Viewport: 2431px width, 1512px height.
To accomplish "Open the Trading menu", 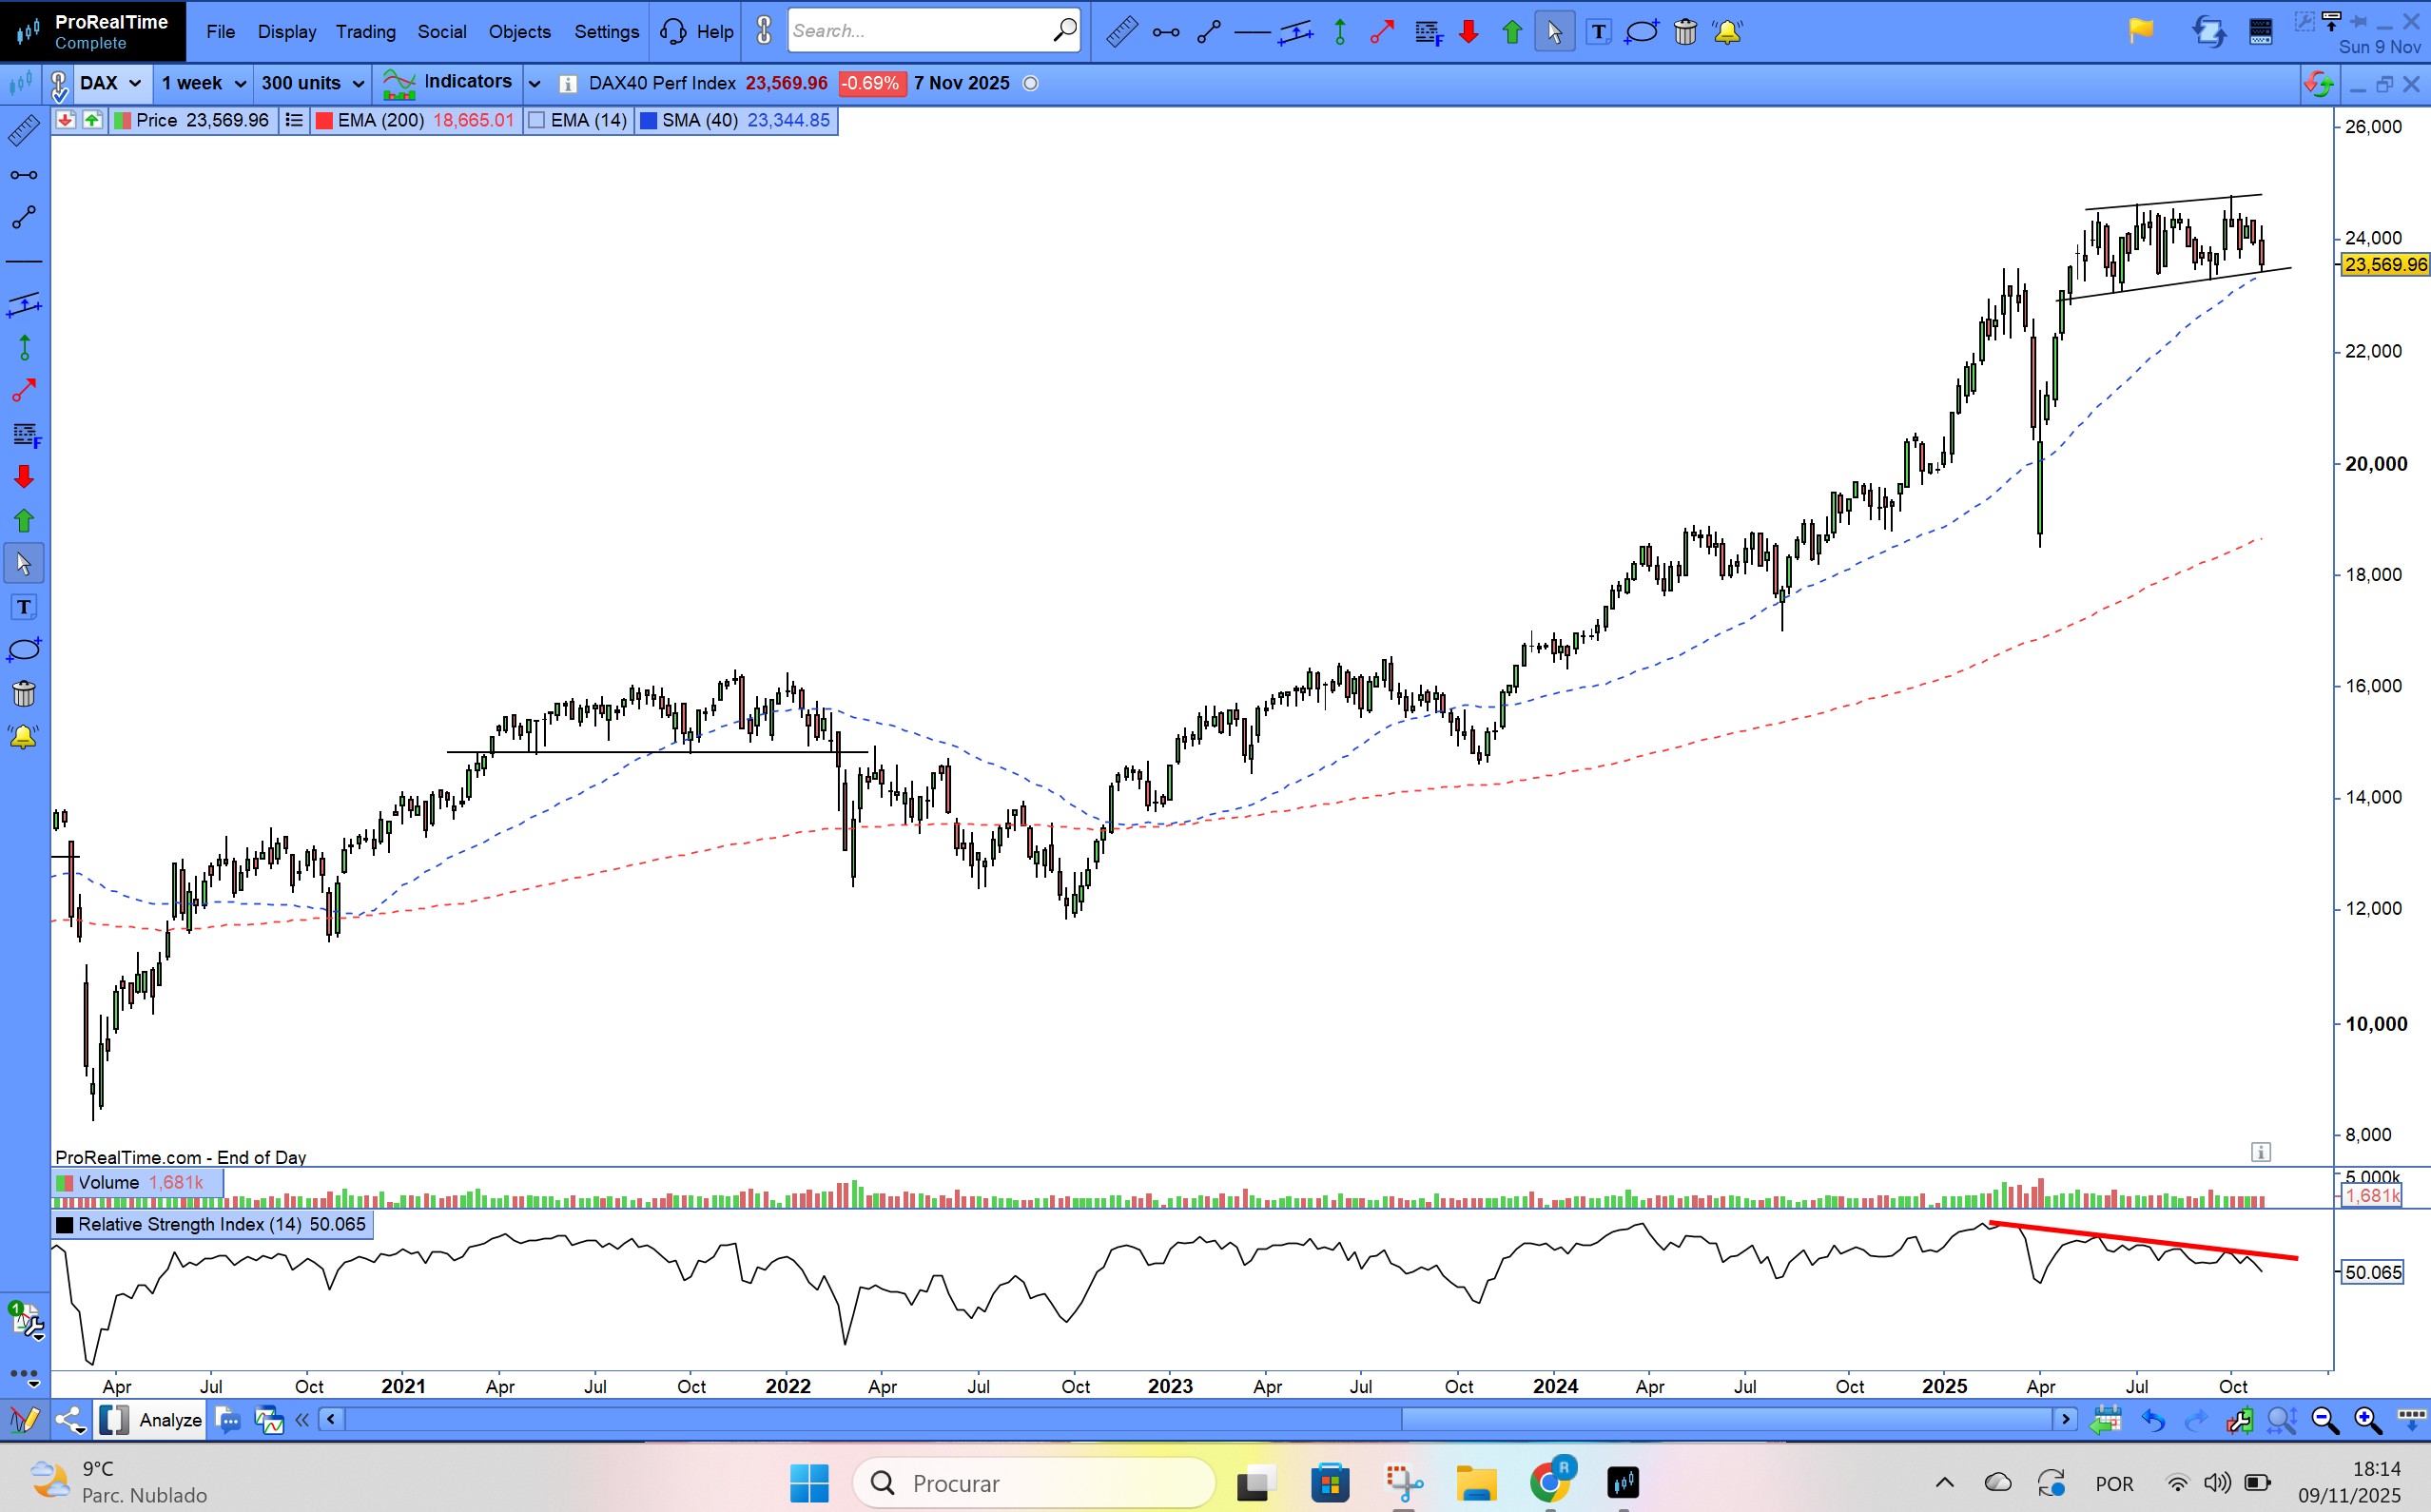I will tap(365, 32).
